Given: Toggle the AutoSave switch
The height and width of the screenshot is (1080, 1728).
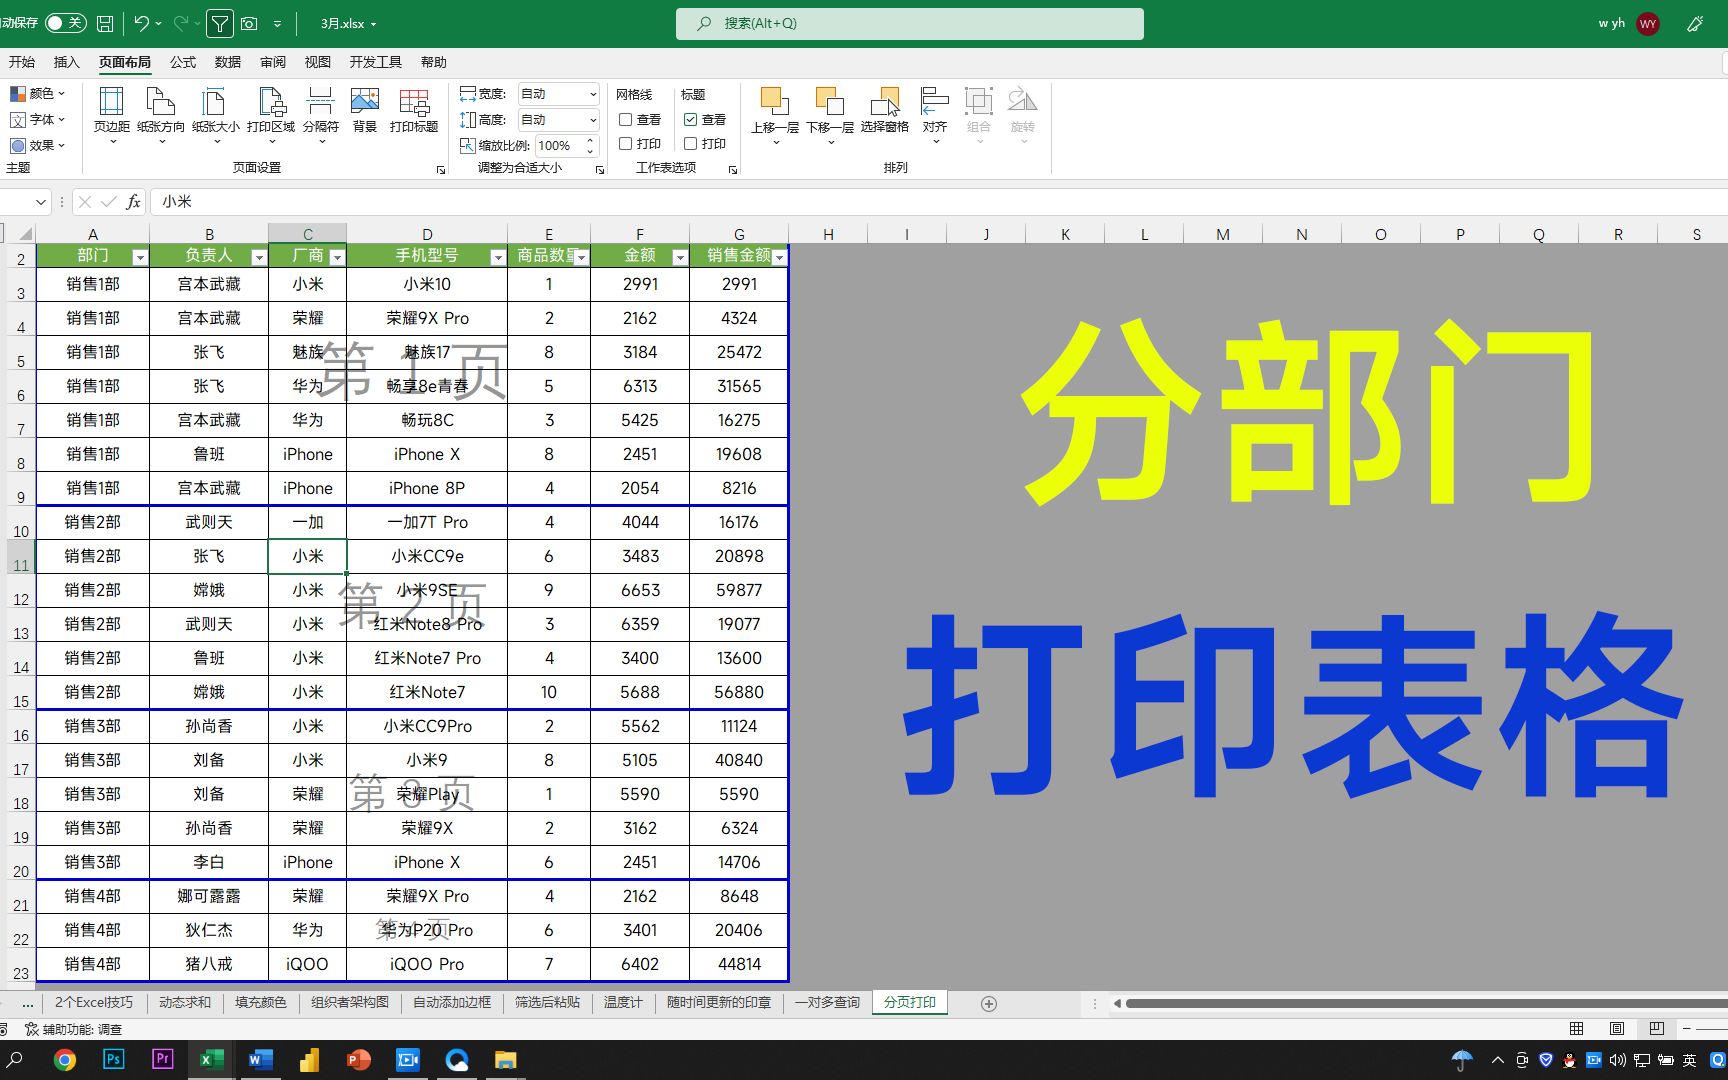Looking at the screenshot, I should (66, 23).
